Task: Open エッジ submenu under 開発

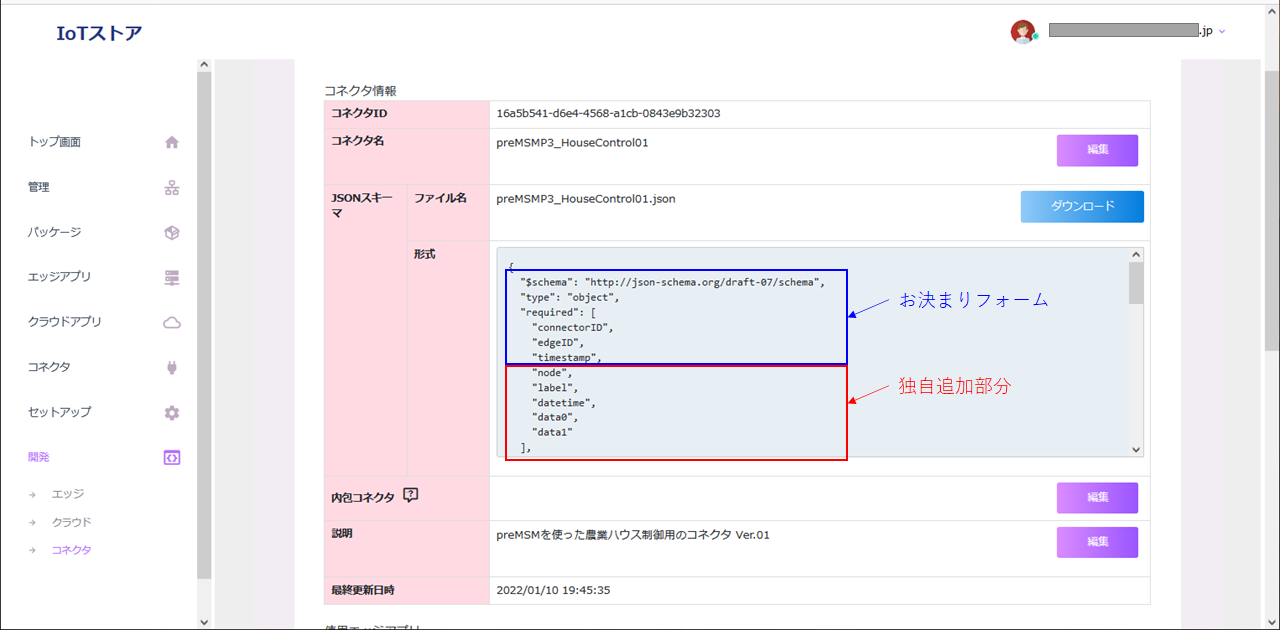Action: 68,494
